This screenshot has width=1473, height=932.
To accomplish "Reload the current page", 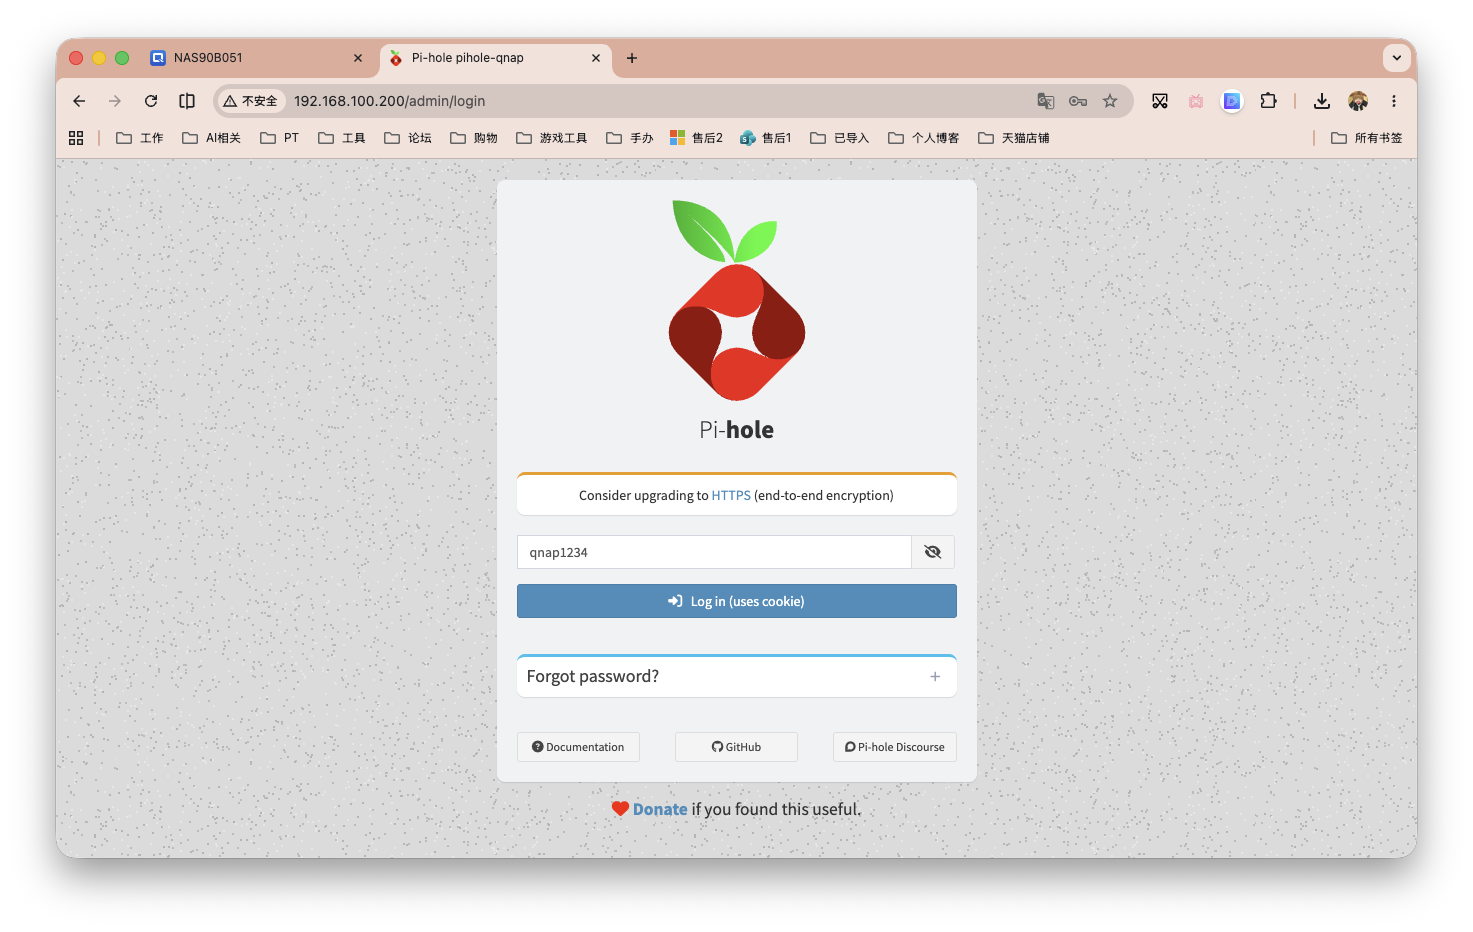I will point(151,101).
